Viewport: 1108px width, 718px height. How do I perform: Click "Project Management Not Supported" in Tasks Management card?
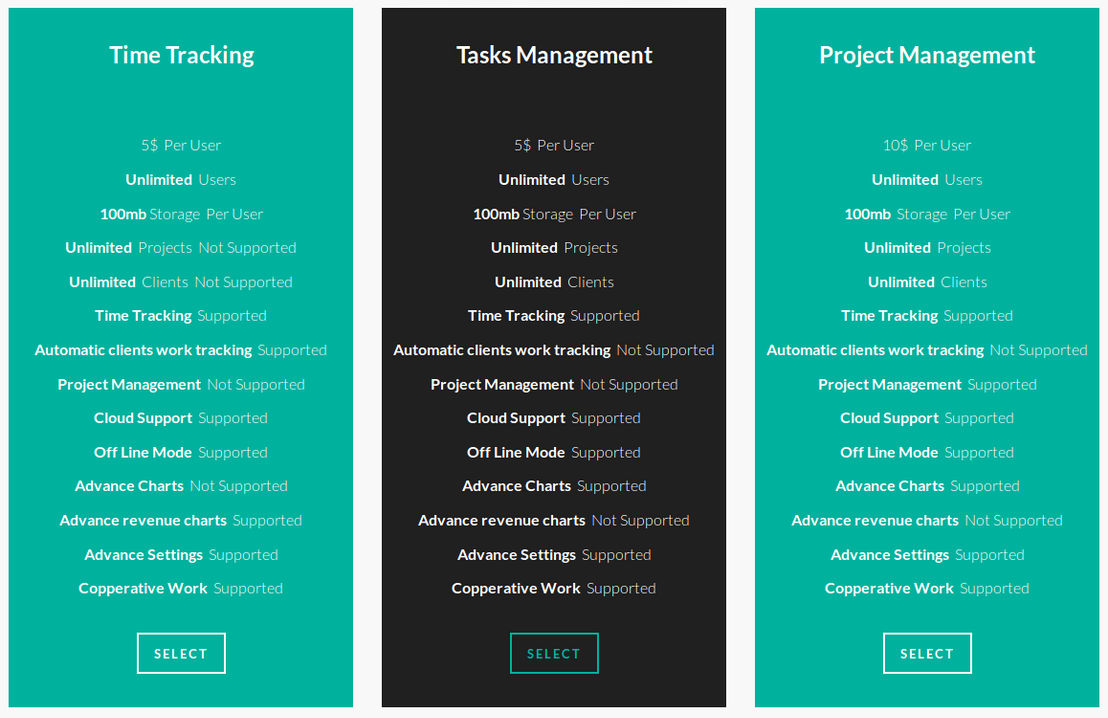click(554, 384)
